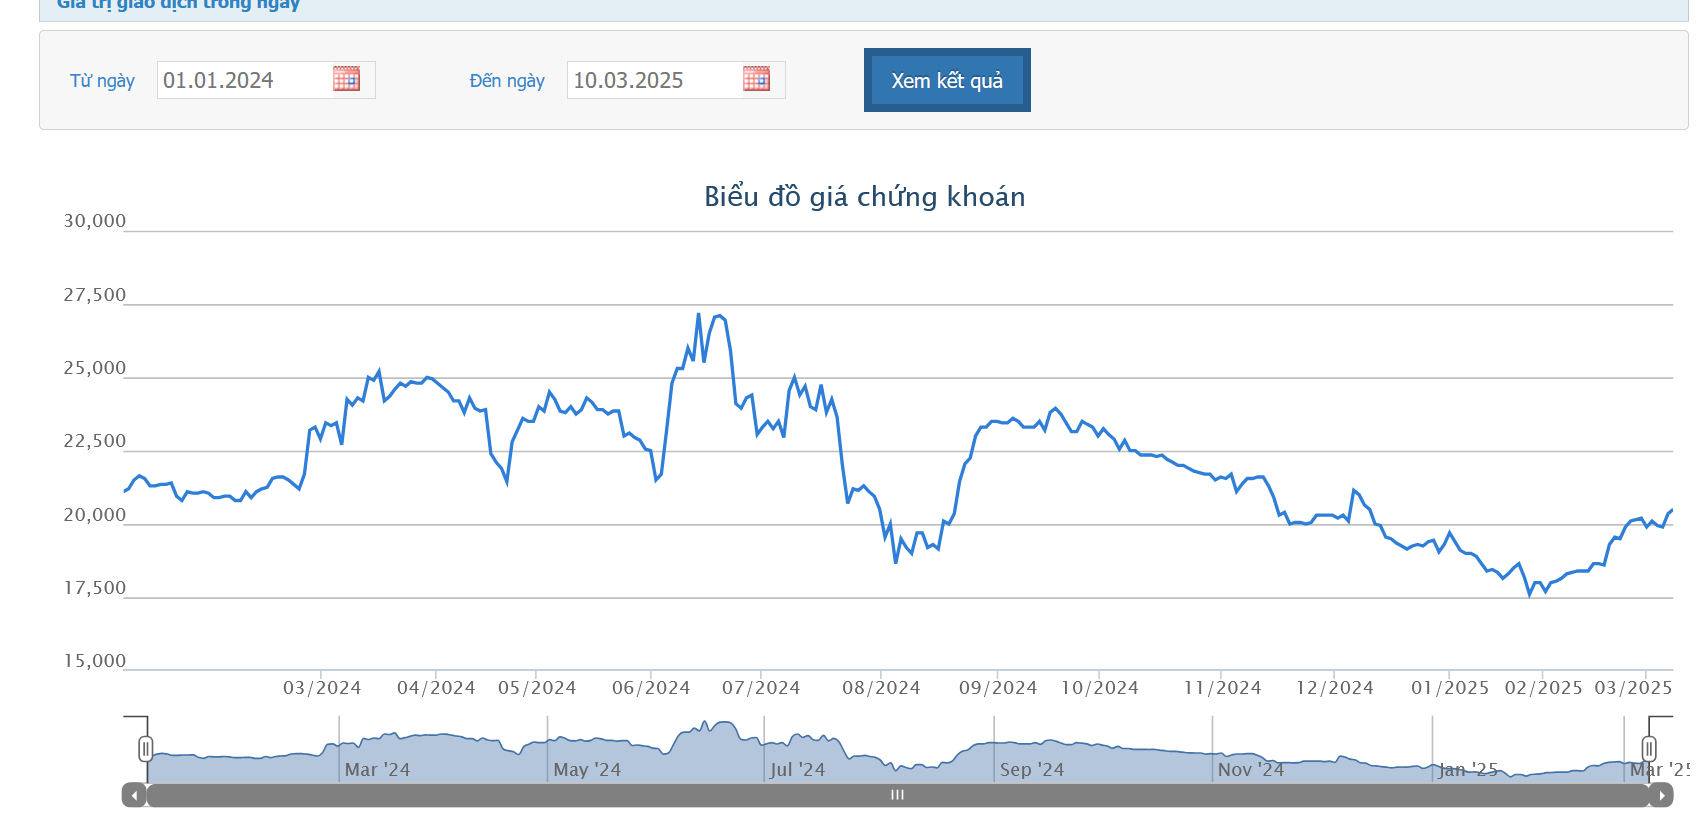Screen dimensions: 1708x834
Task: Open the calendar picker for Đến ngày
Action: tap(756, 79)
